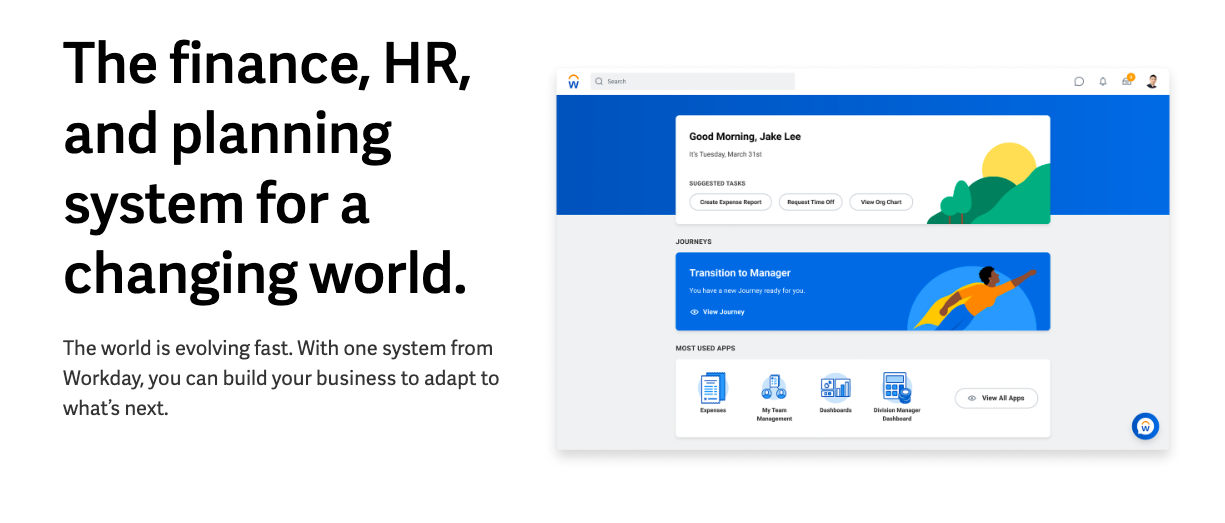Click the Workday logo icon

pos(573,82)
